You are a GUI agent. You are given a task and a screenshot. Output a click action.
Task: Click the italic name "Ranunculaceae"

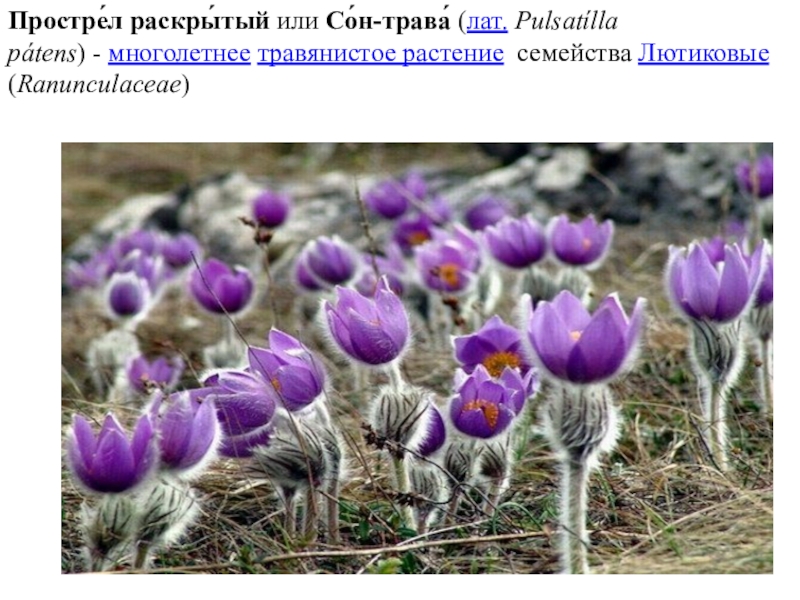click(x=99, y=85)
